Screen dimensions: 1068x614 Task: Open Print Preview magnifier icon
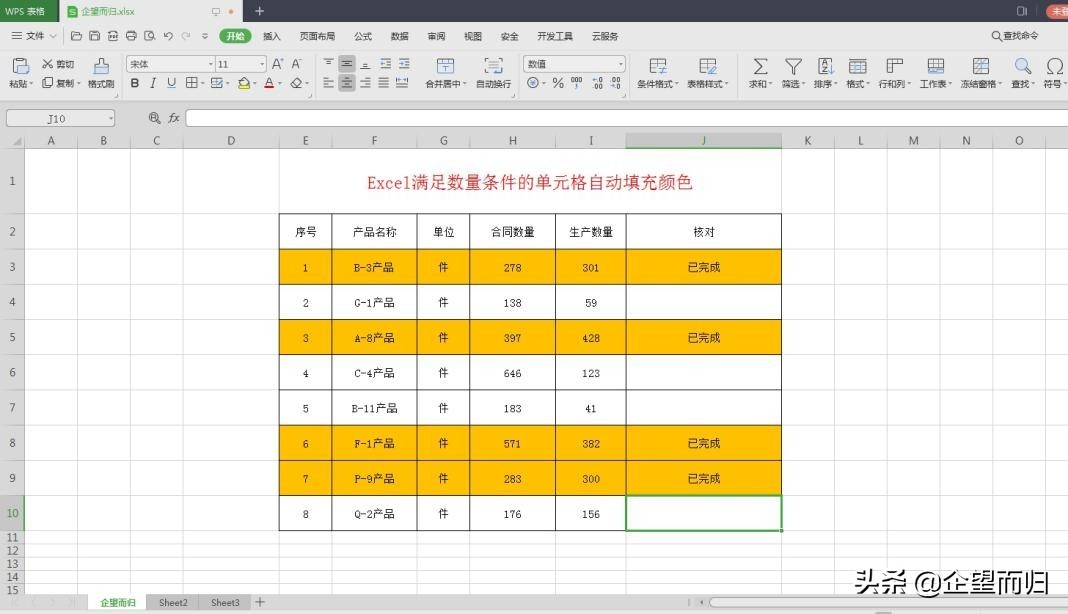pyautogui.click(x=150, y=36)
